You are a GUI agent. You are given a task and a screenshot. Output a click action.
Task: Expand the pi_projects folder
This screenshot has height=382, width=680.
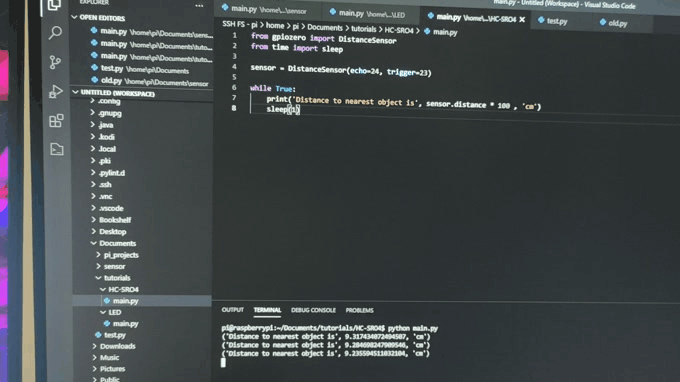coord(117,255)
